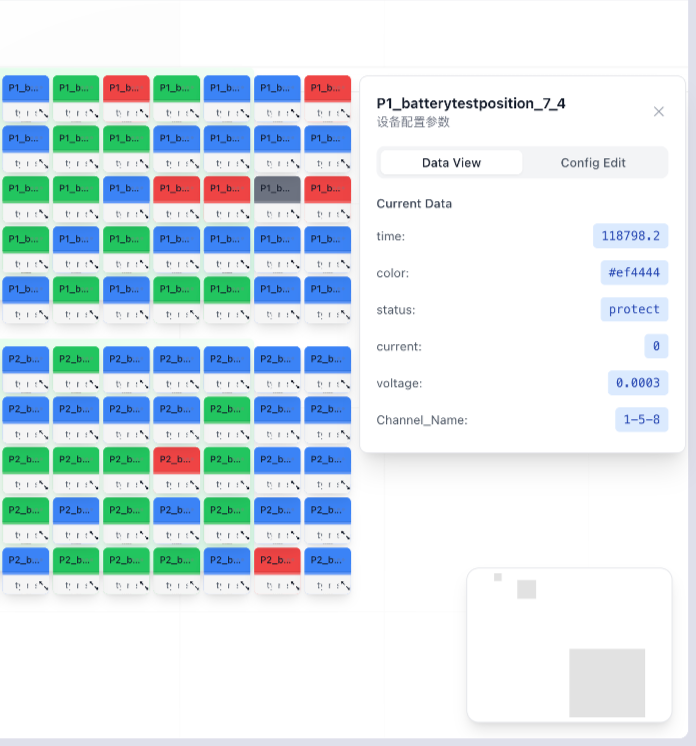The height and width of the screenshot is (746, 696).
Task: Select the red P2 node in the bottom row
Action: pos(277,559)
